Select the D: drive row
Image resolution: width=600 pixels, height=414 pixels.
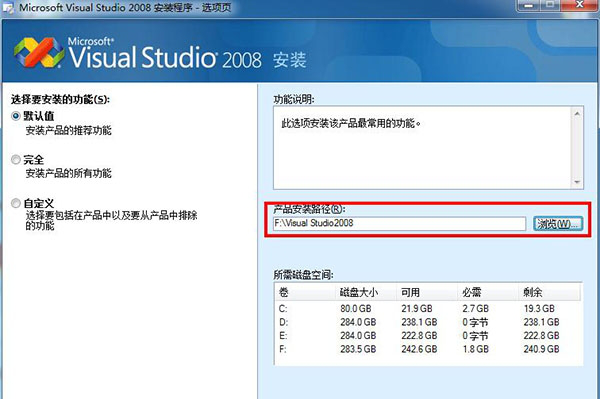(x=428, y=322)
